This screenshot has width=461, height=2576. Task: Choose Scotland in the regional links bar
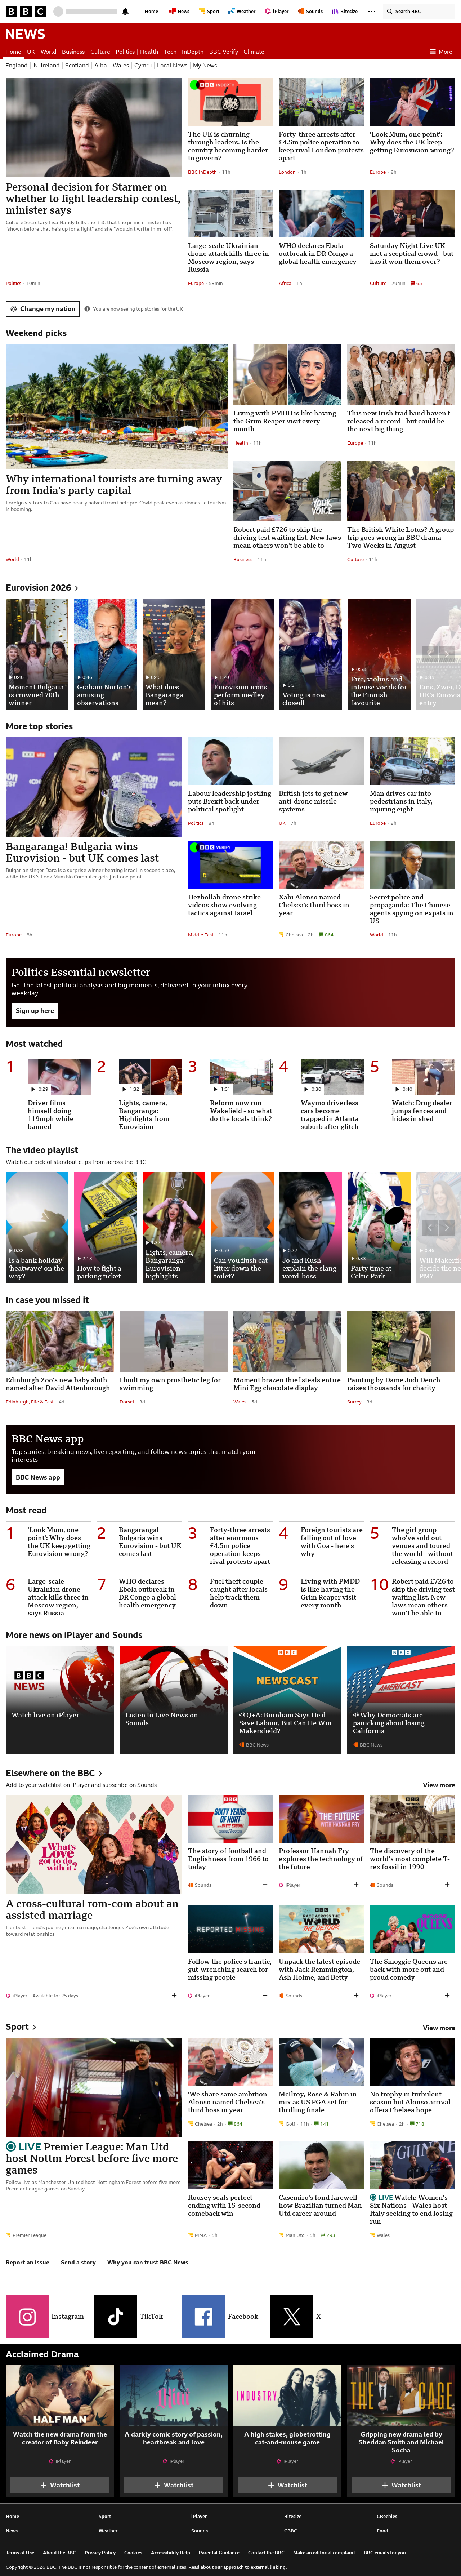tap(77, 66)
